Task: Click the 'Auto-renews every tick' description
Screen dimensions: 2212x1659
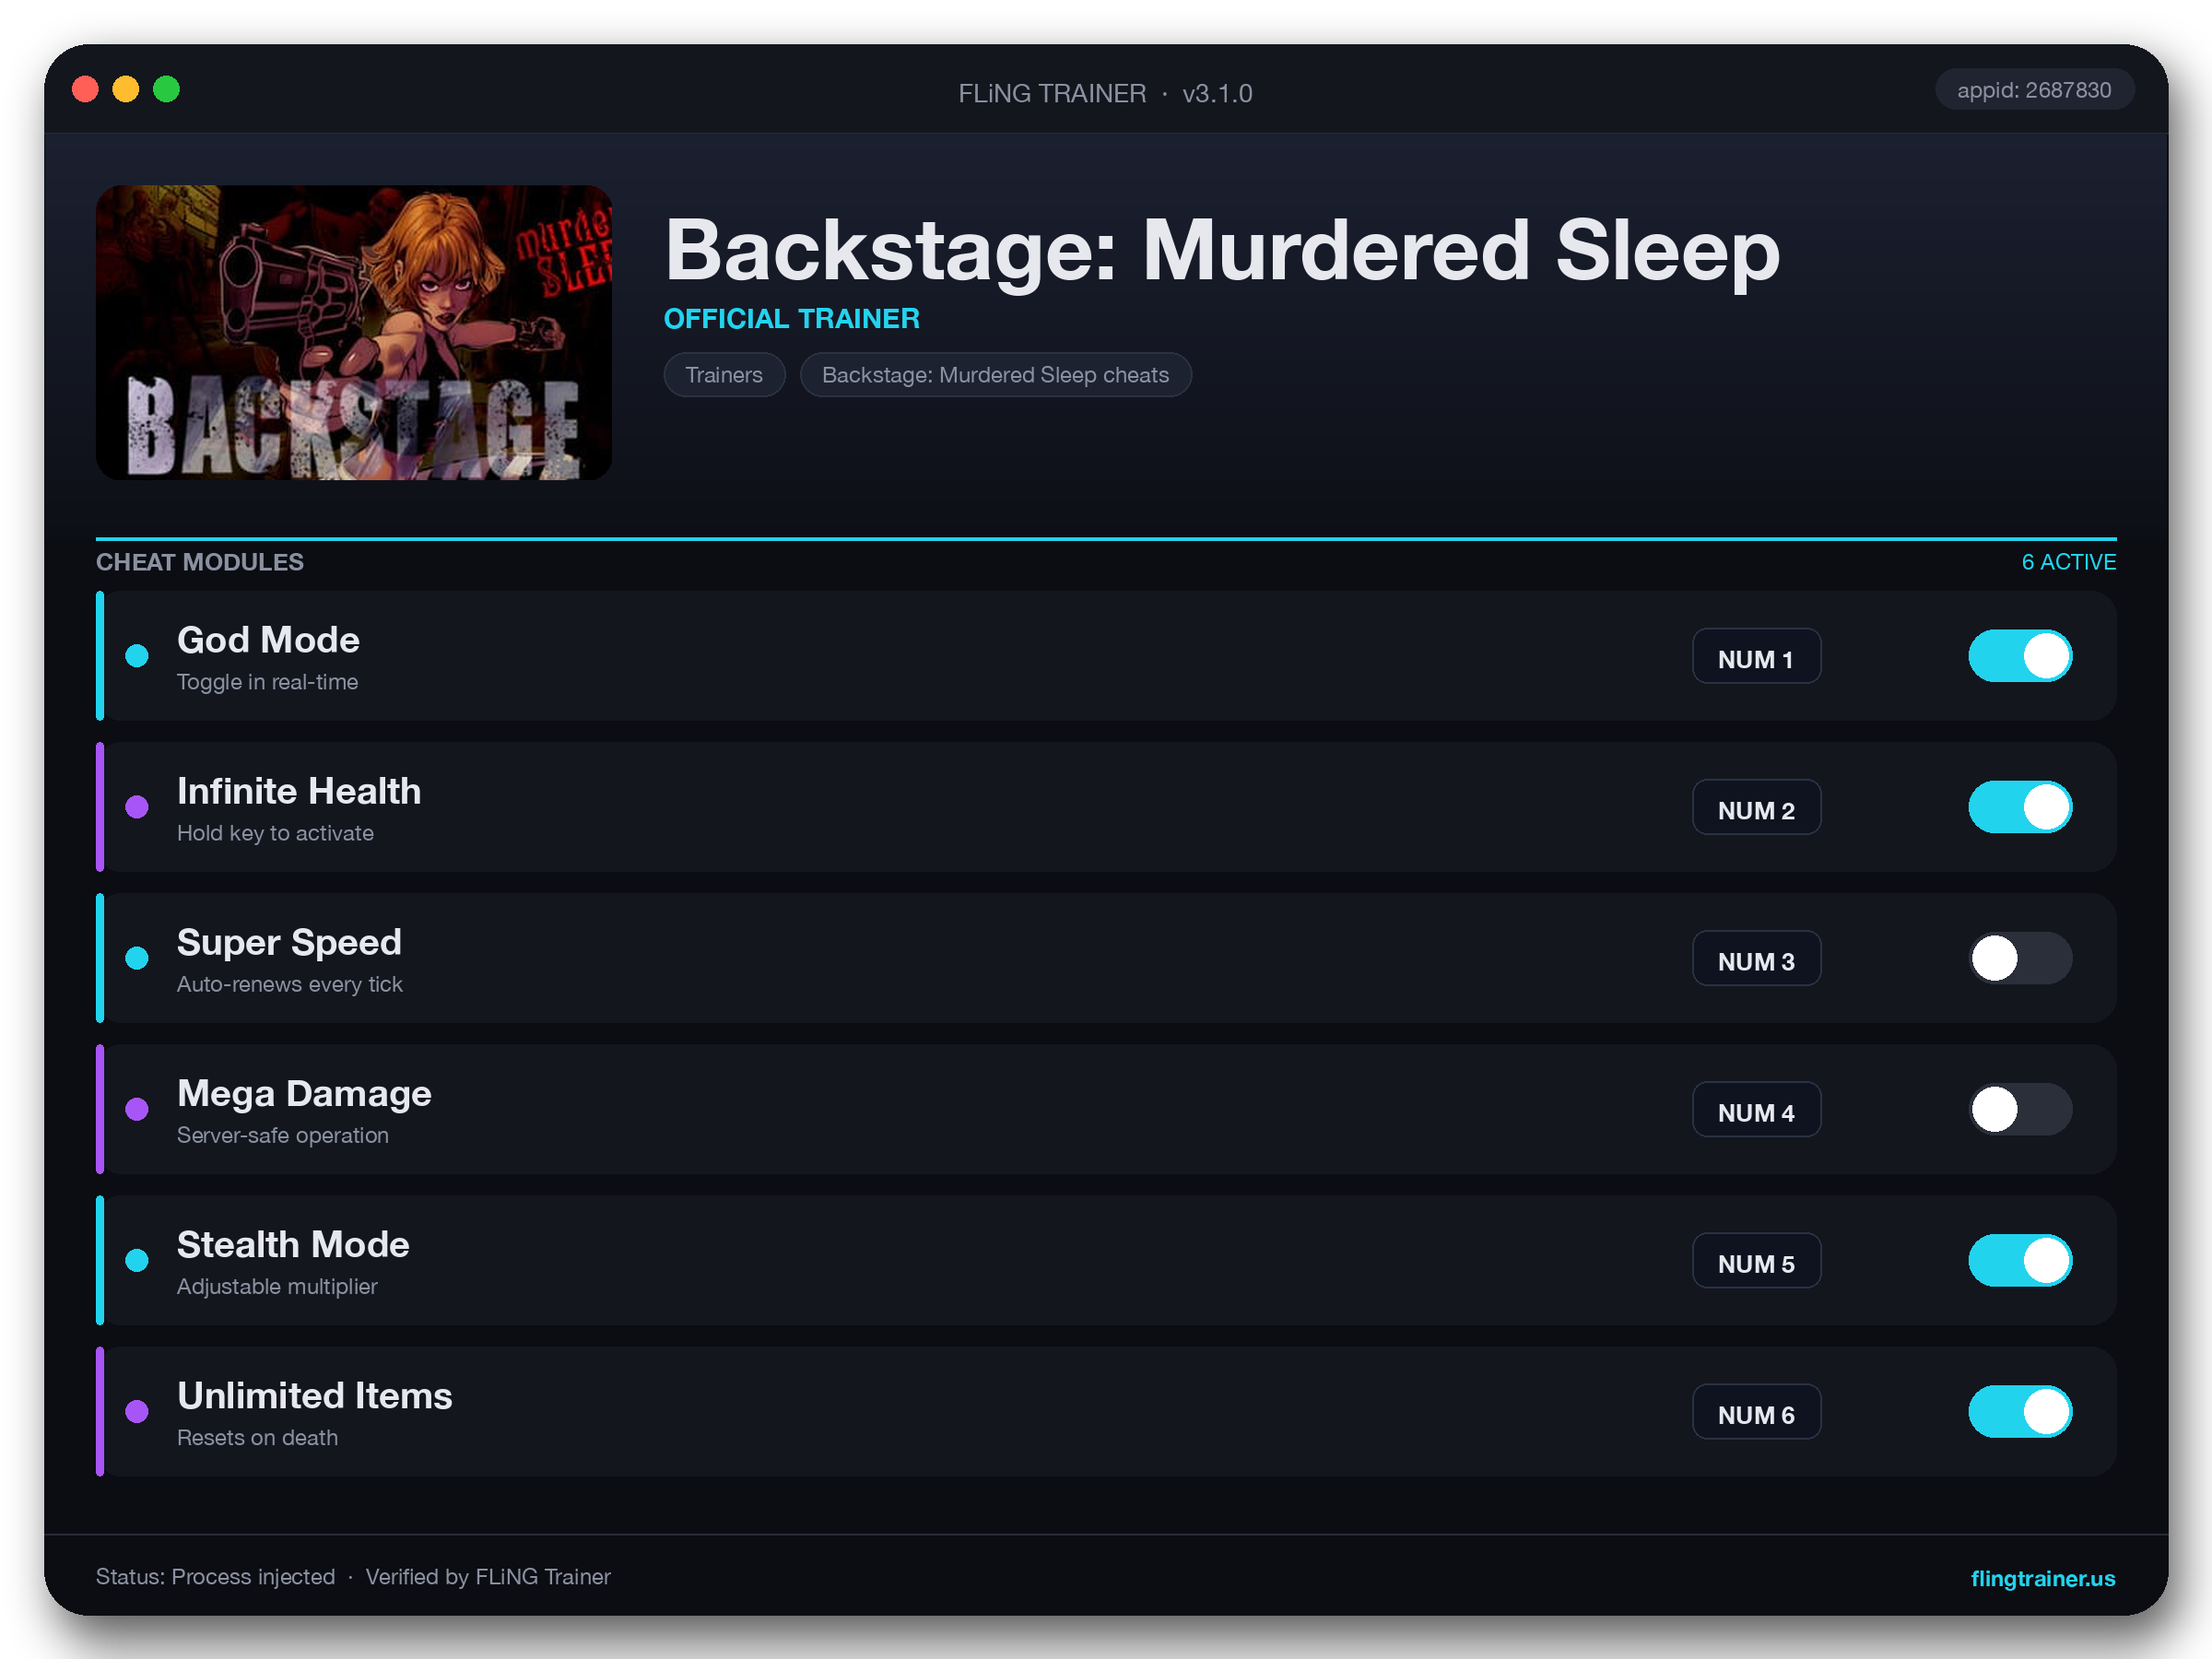Action: click(x=289, y=984)
